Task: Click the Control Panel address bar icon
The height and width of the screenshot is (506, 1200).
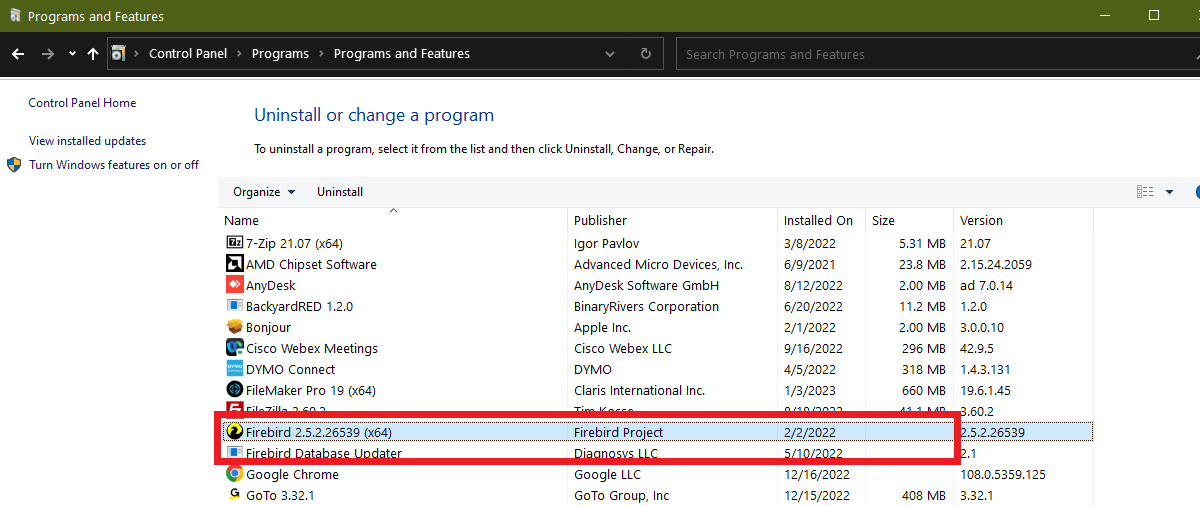Action: 119,54
